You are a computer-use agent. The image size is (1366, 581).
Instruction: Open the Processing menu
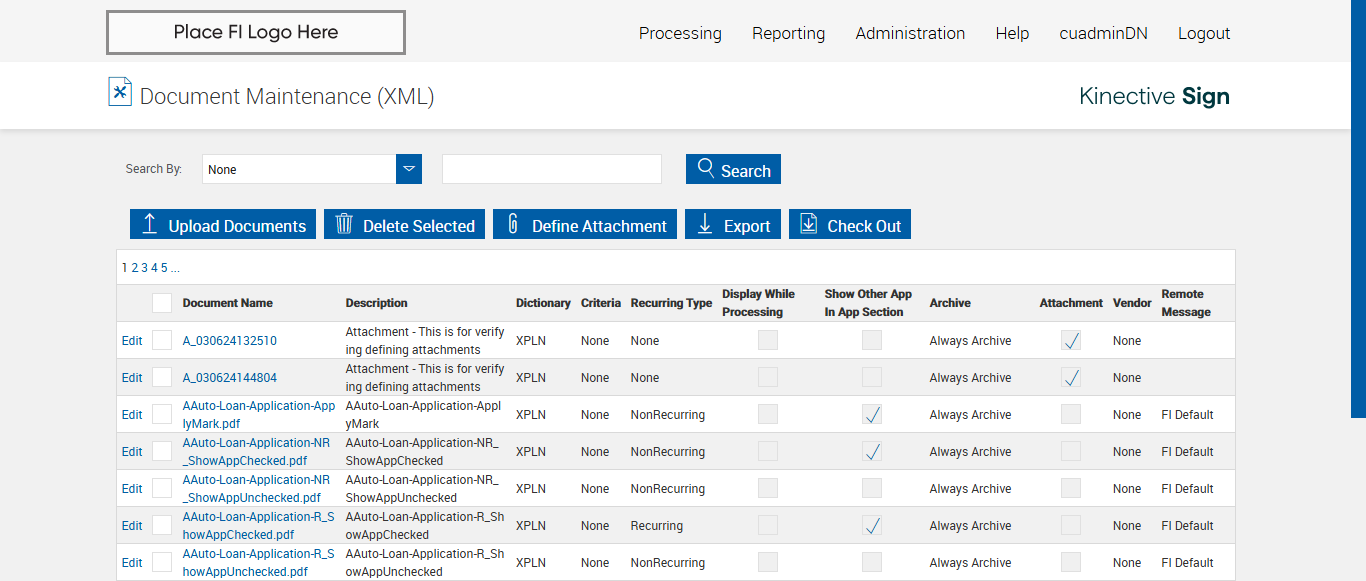[x=680, y=33]
